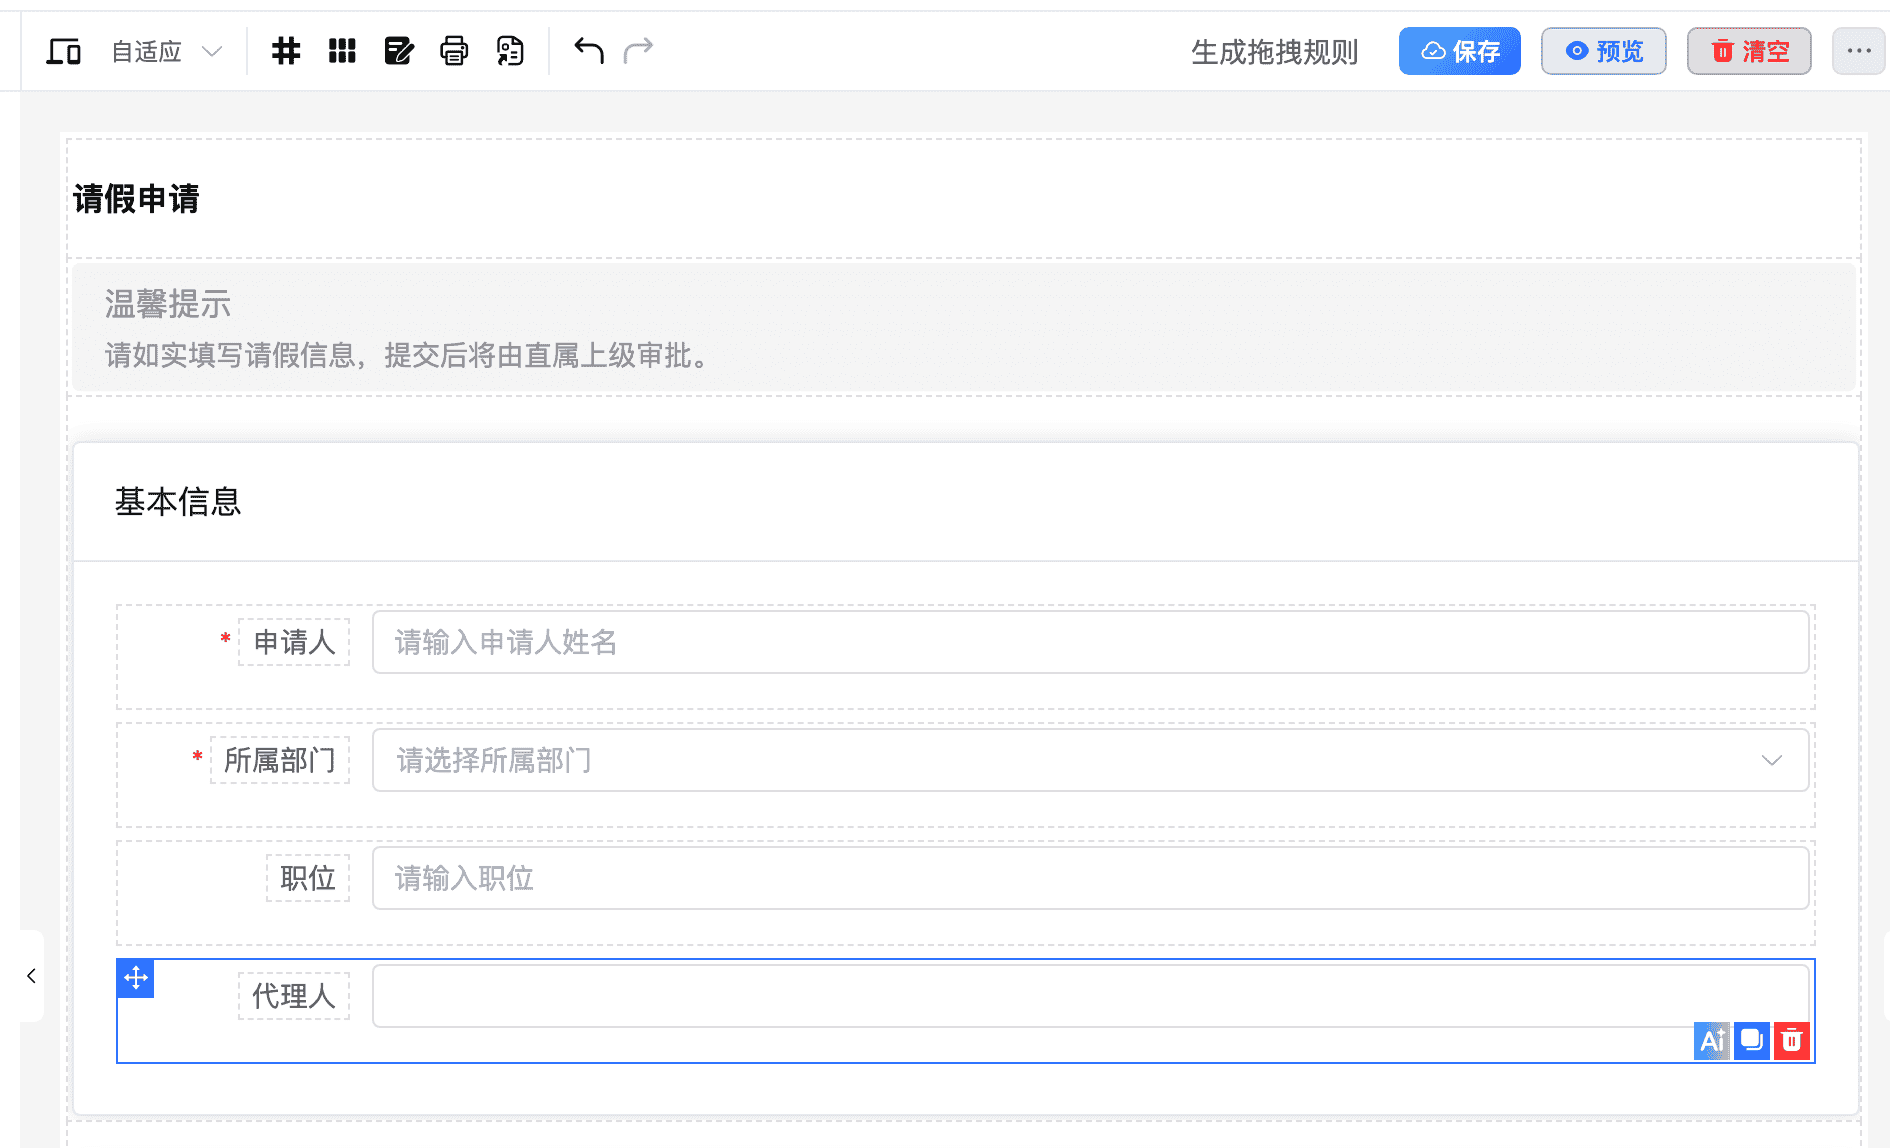Screen dimensions: 1890x1148
Task: Click the alert description about 直属上级审批
Action: click(411, 355)
